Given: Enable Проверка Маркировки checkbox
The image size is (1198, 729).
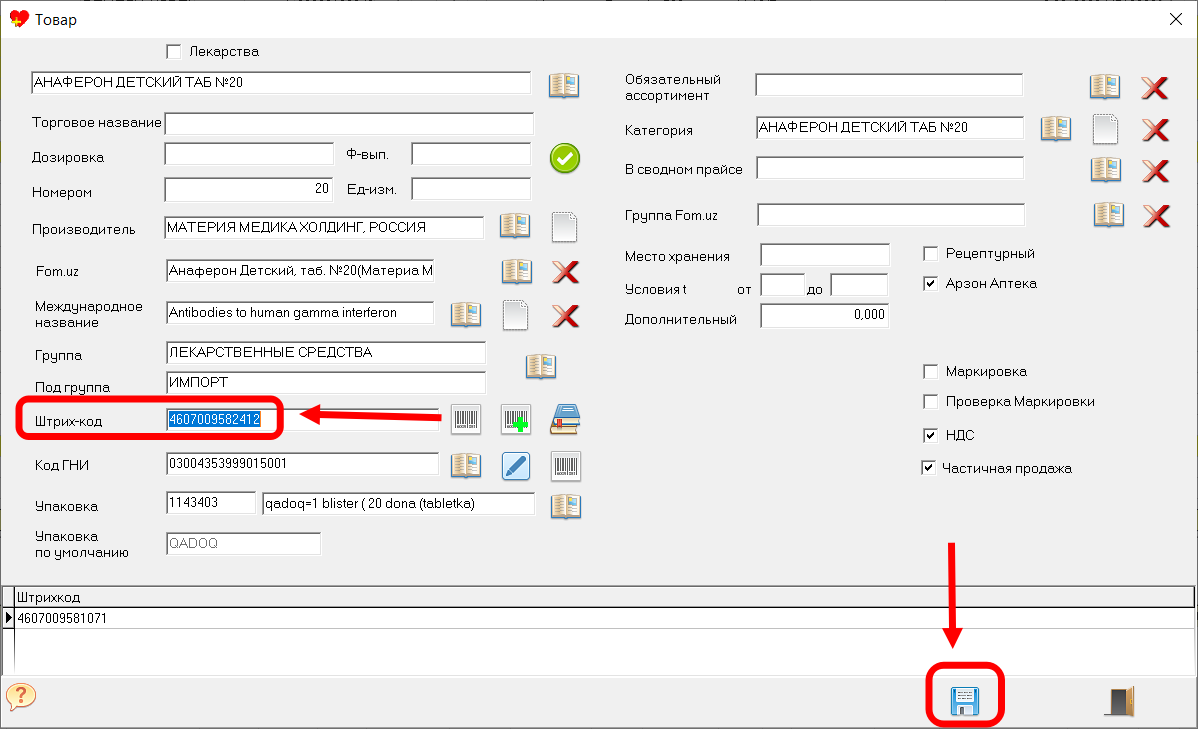Looking at the screenshot, I should [x=931, y=401].
